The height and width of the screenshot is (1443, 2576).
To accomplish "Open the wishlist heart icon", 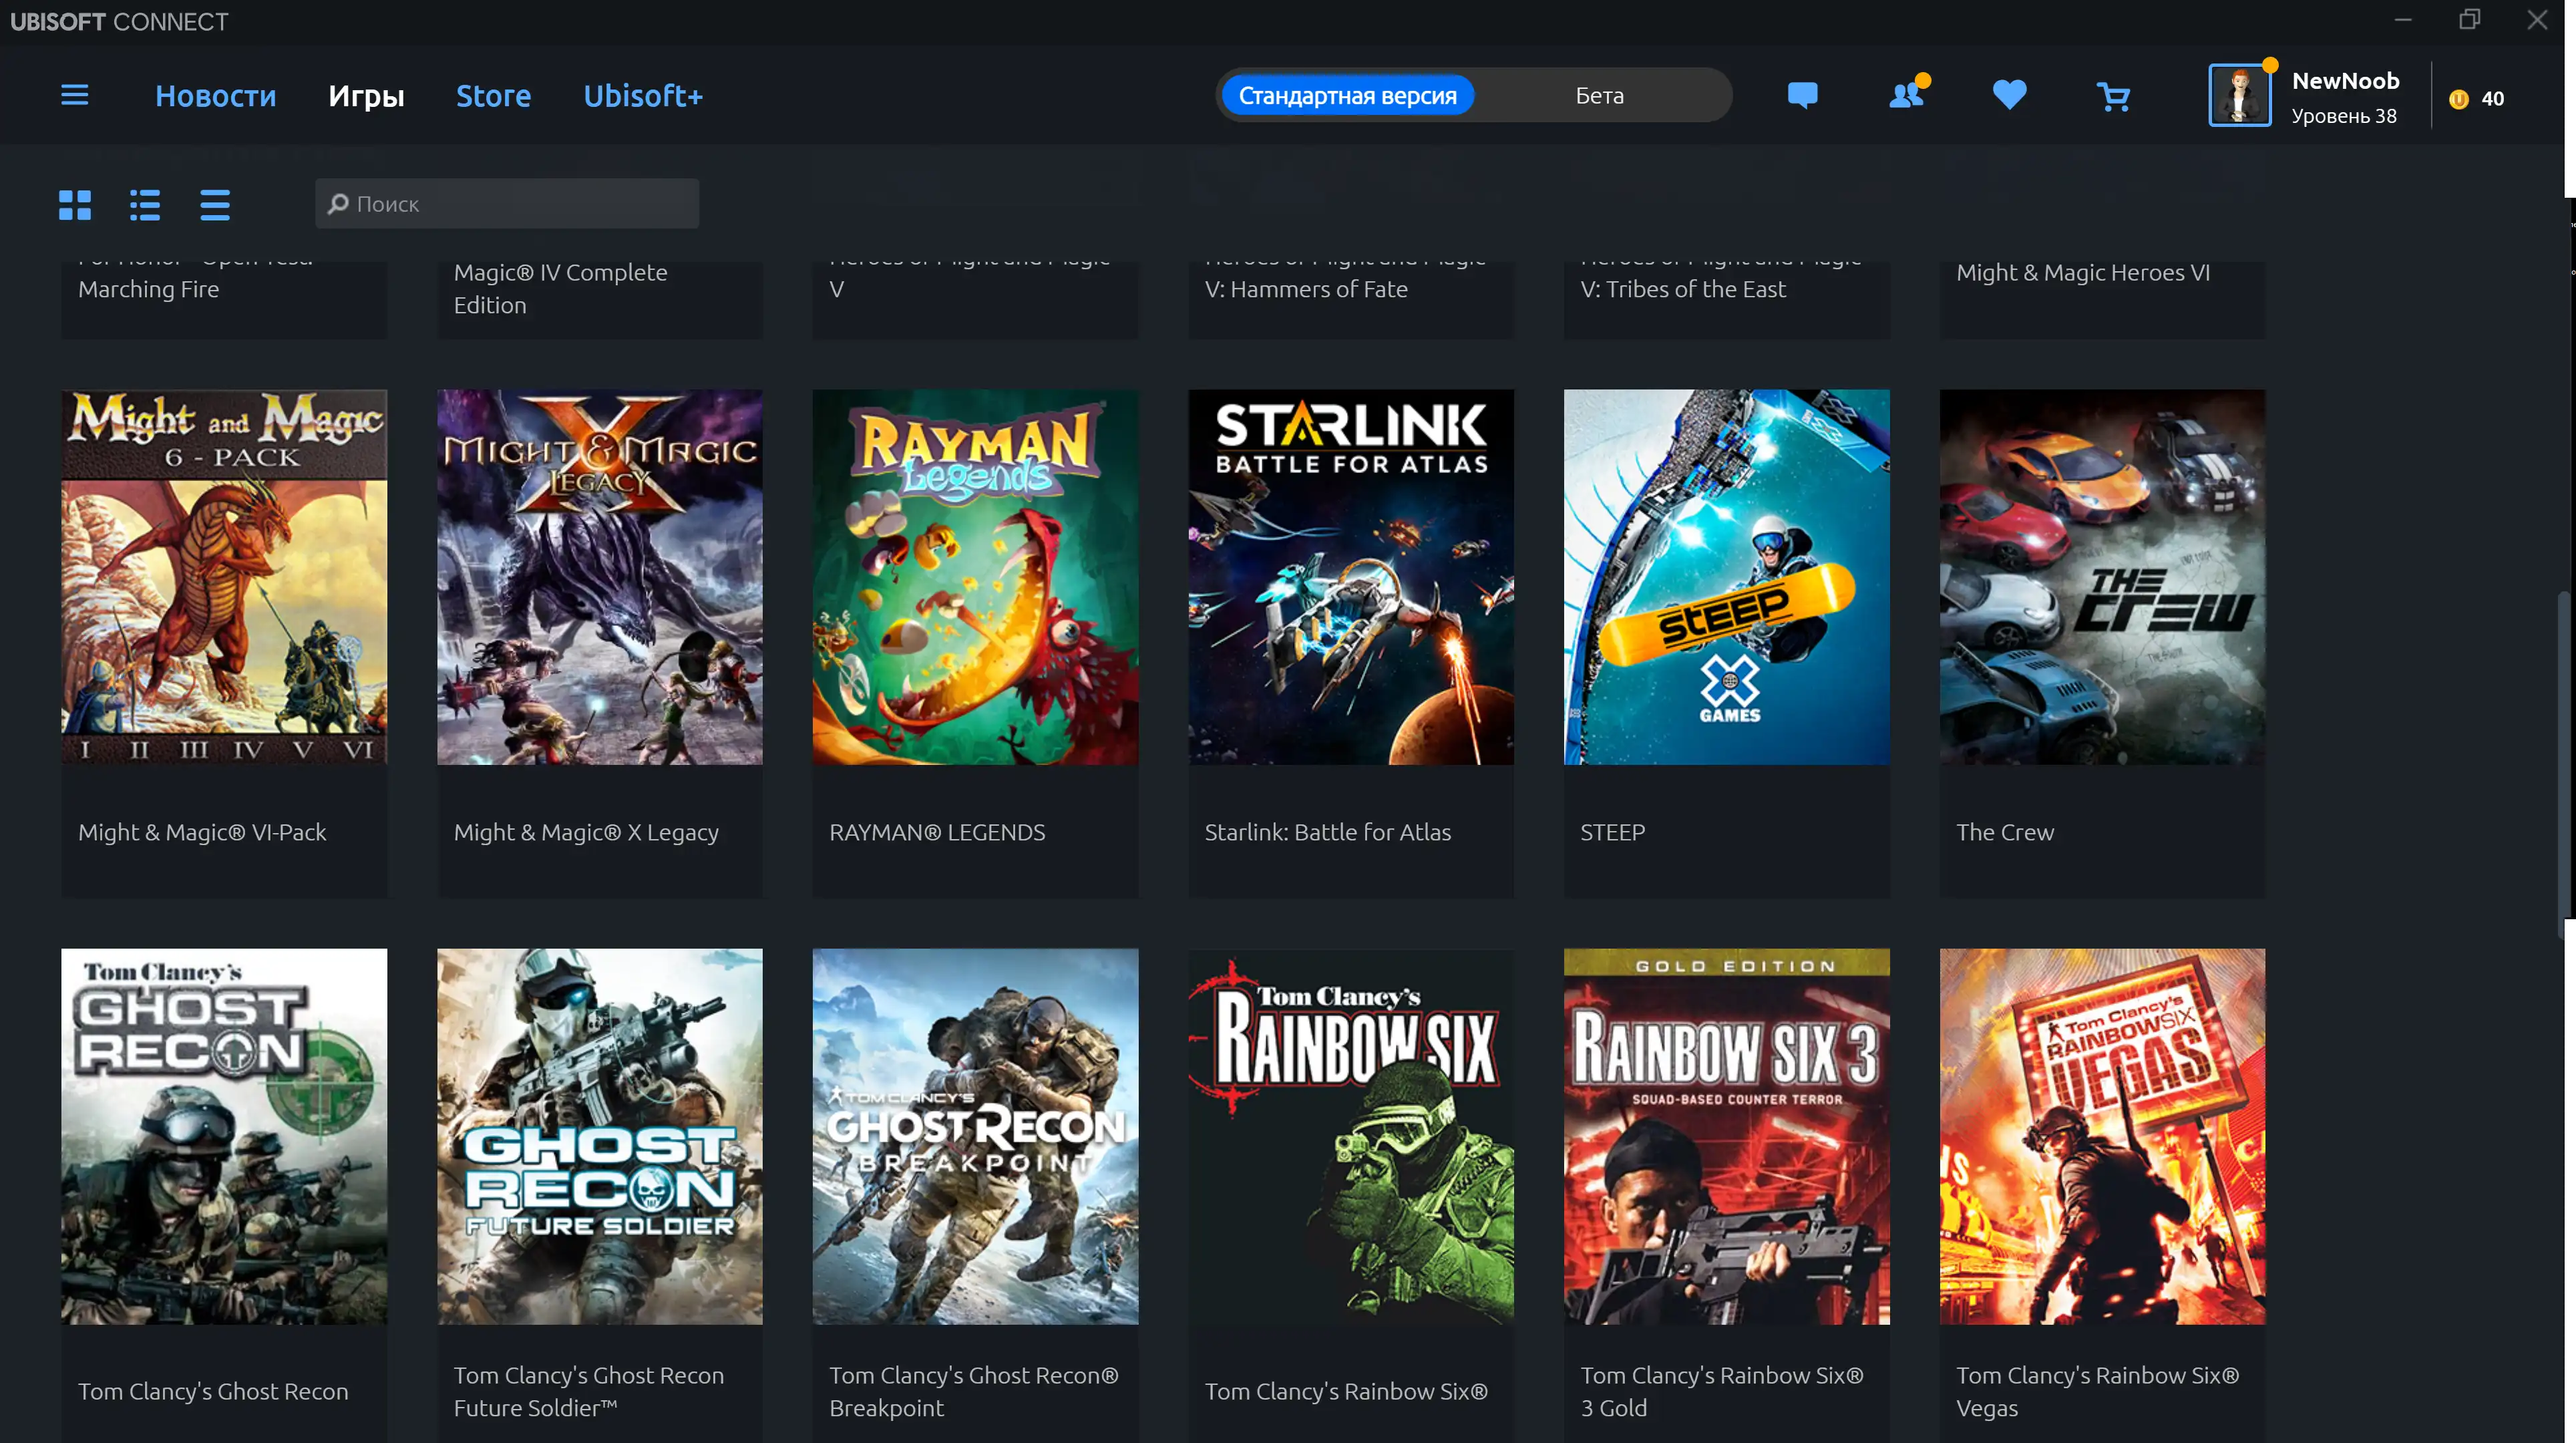I will coord(2009,95).
